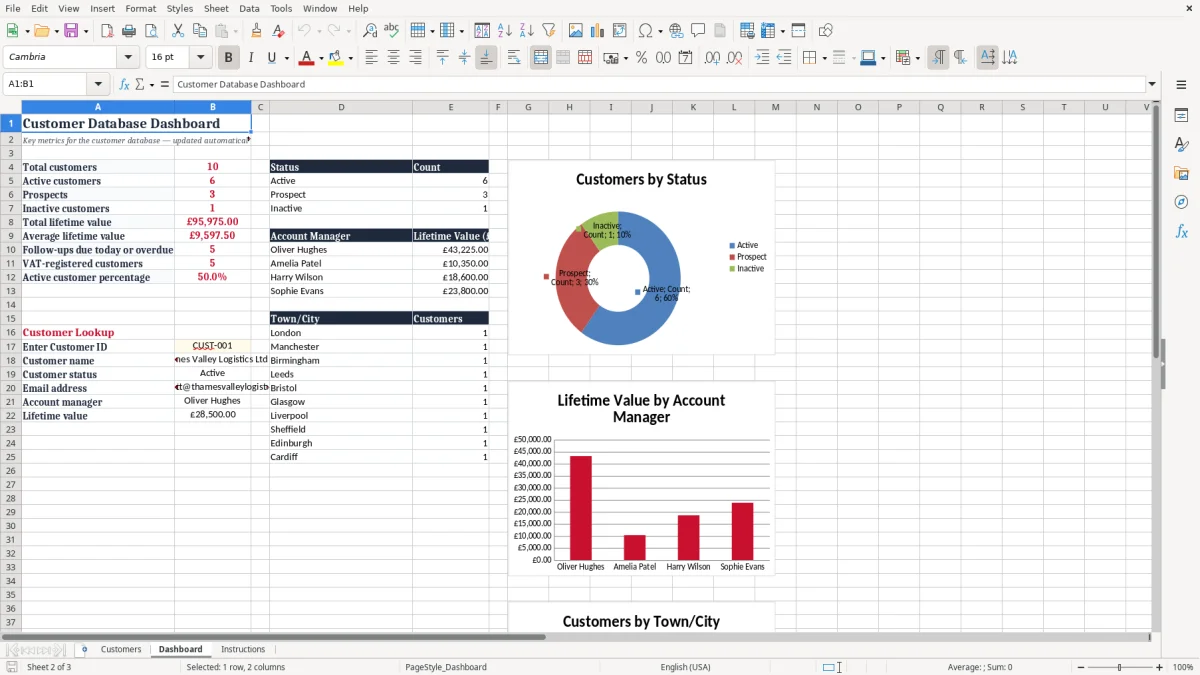Export directly as PDF
This screenshot has width=1200, height=675.
(x=107, y=31)
